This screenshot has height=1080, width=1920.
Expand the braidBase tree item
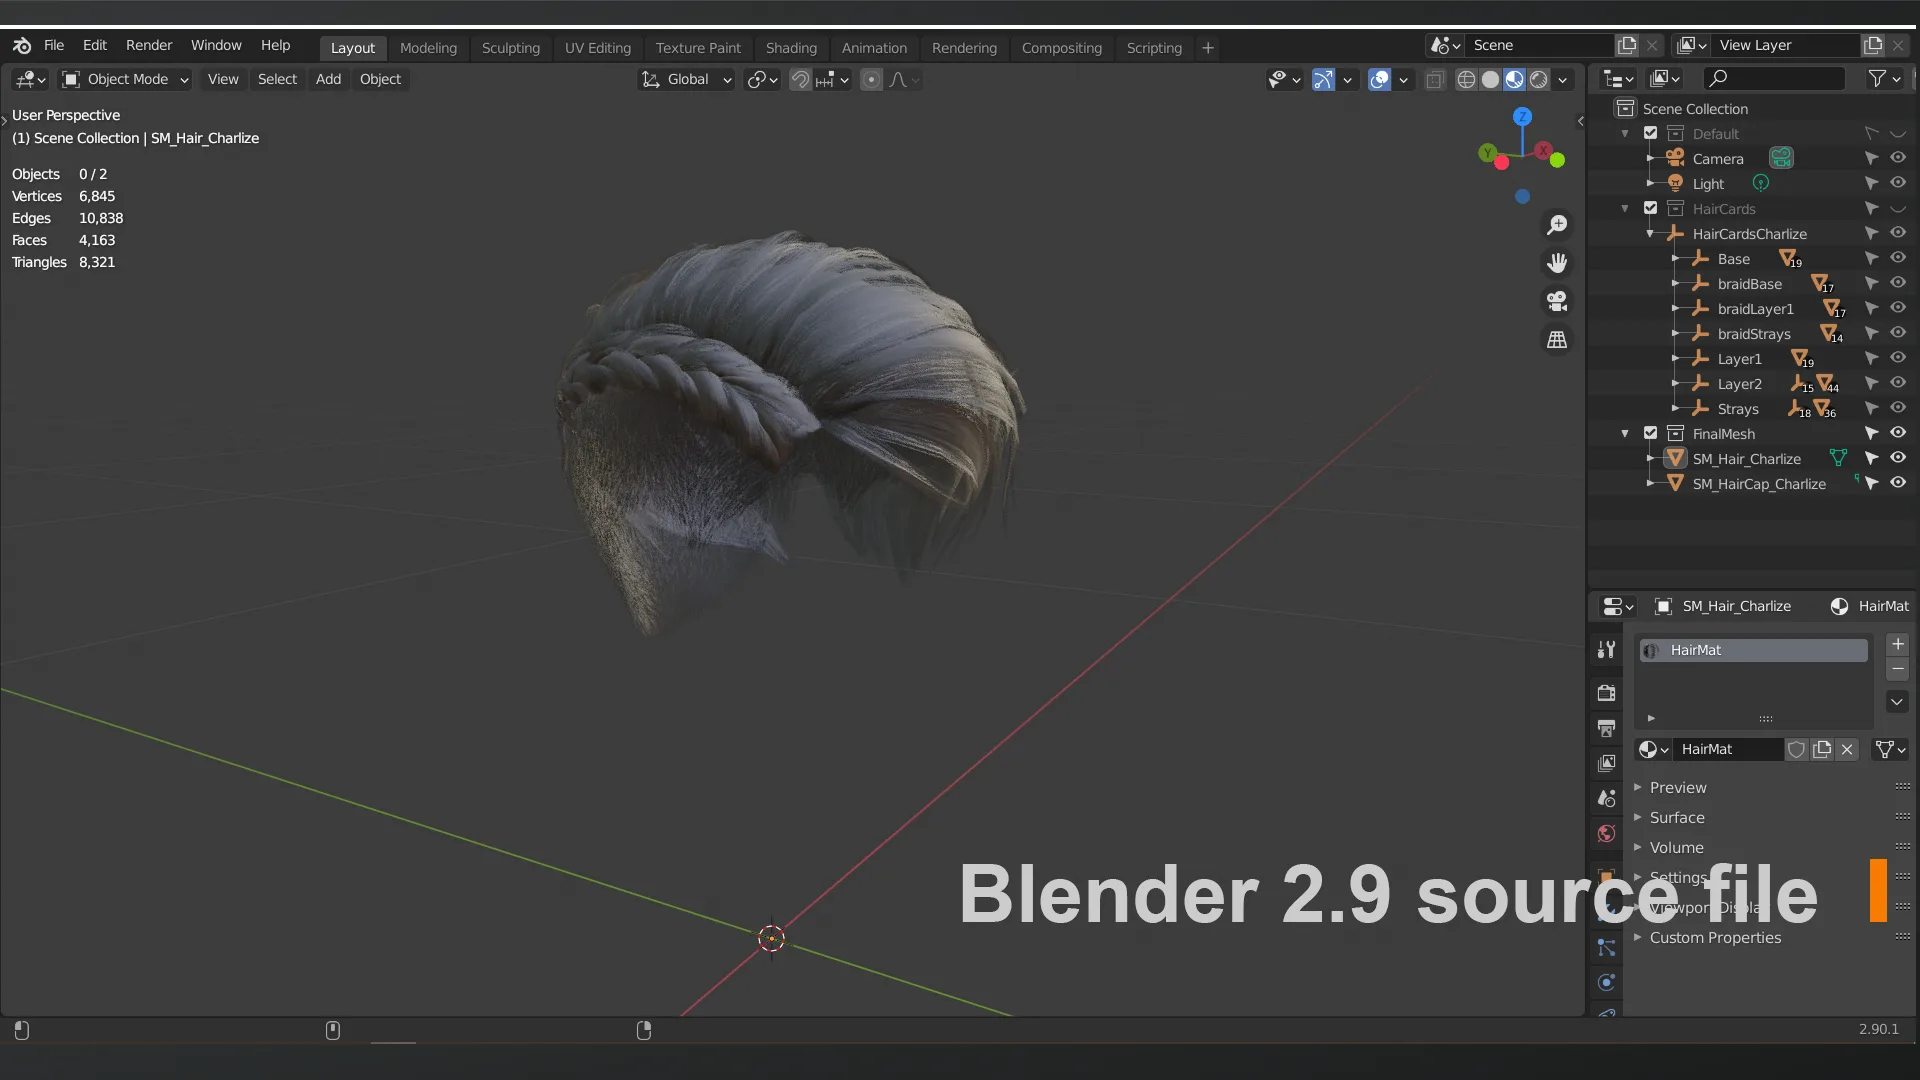point(1675,284)
